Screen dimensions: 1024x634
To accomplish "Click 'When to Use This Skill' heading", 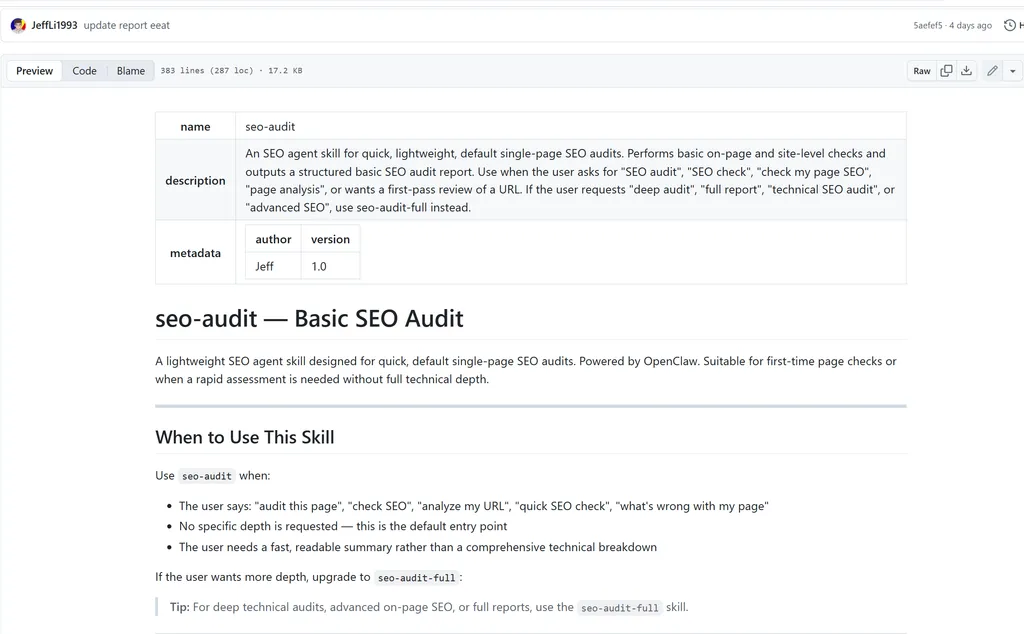I will (245, 437).
